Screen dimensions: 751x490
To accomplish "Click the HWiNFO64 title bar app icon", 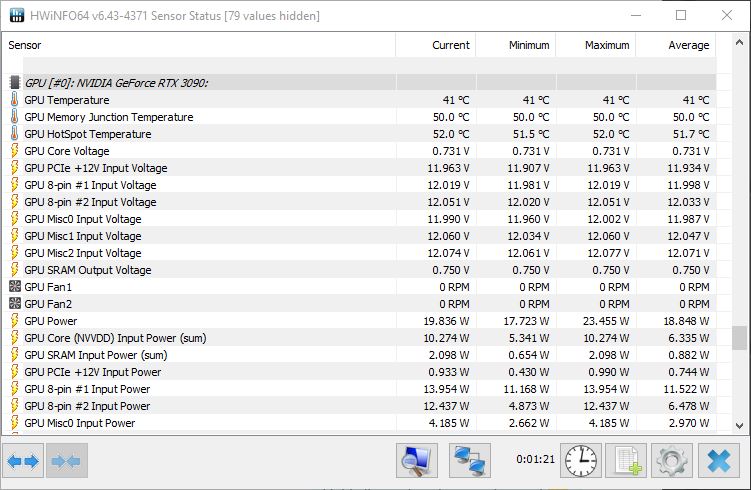I will (17, 15).
